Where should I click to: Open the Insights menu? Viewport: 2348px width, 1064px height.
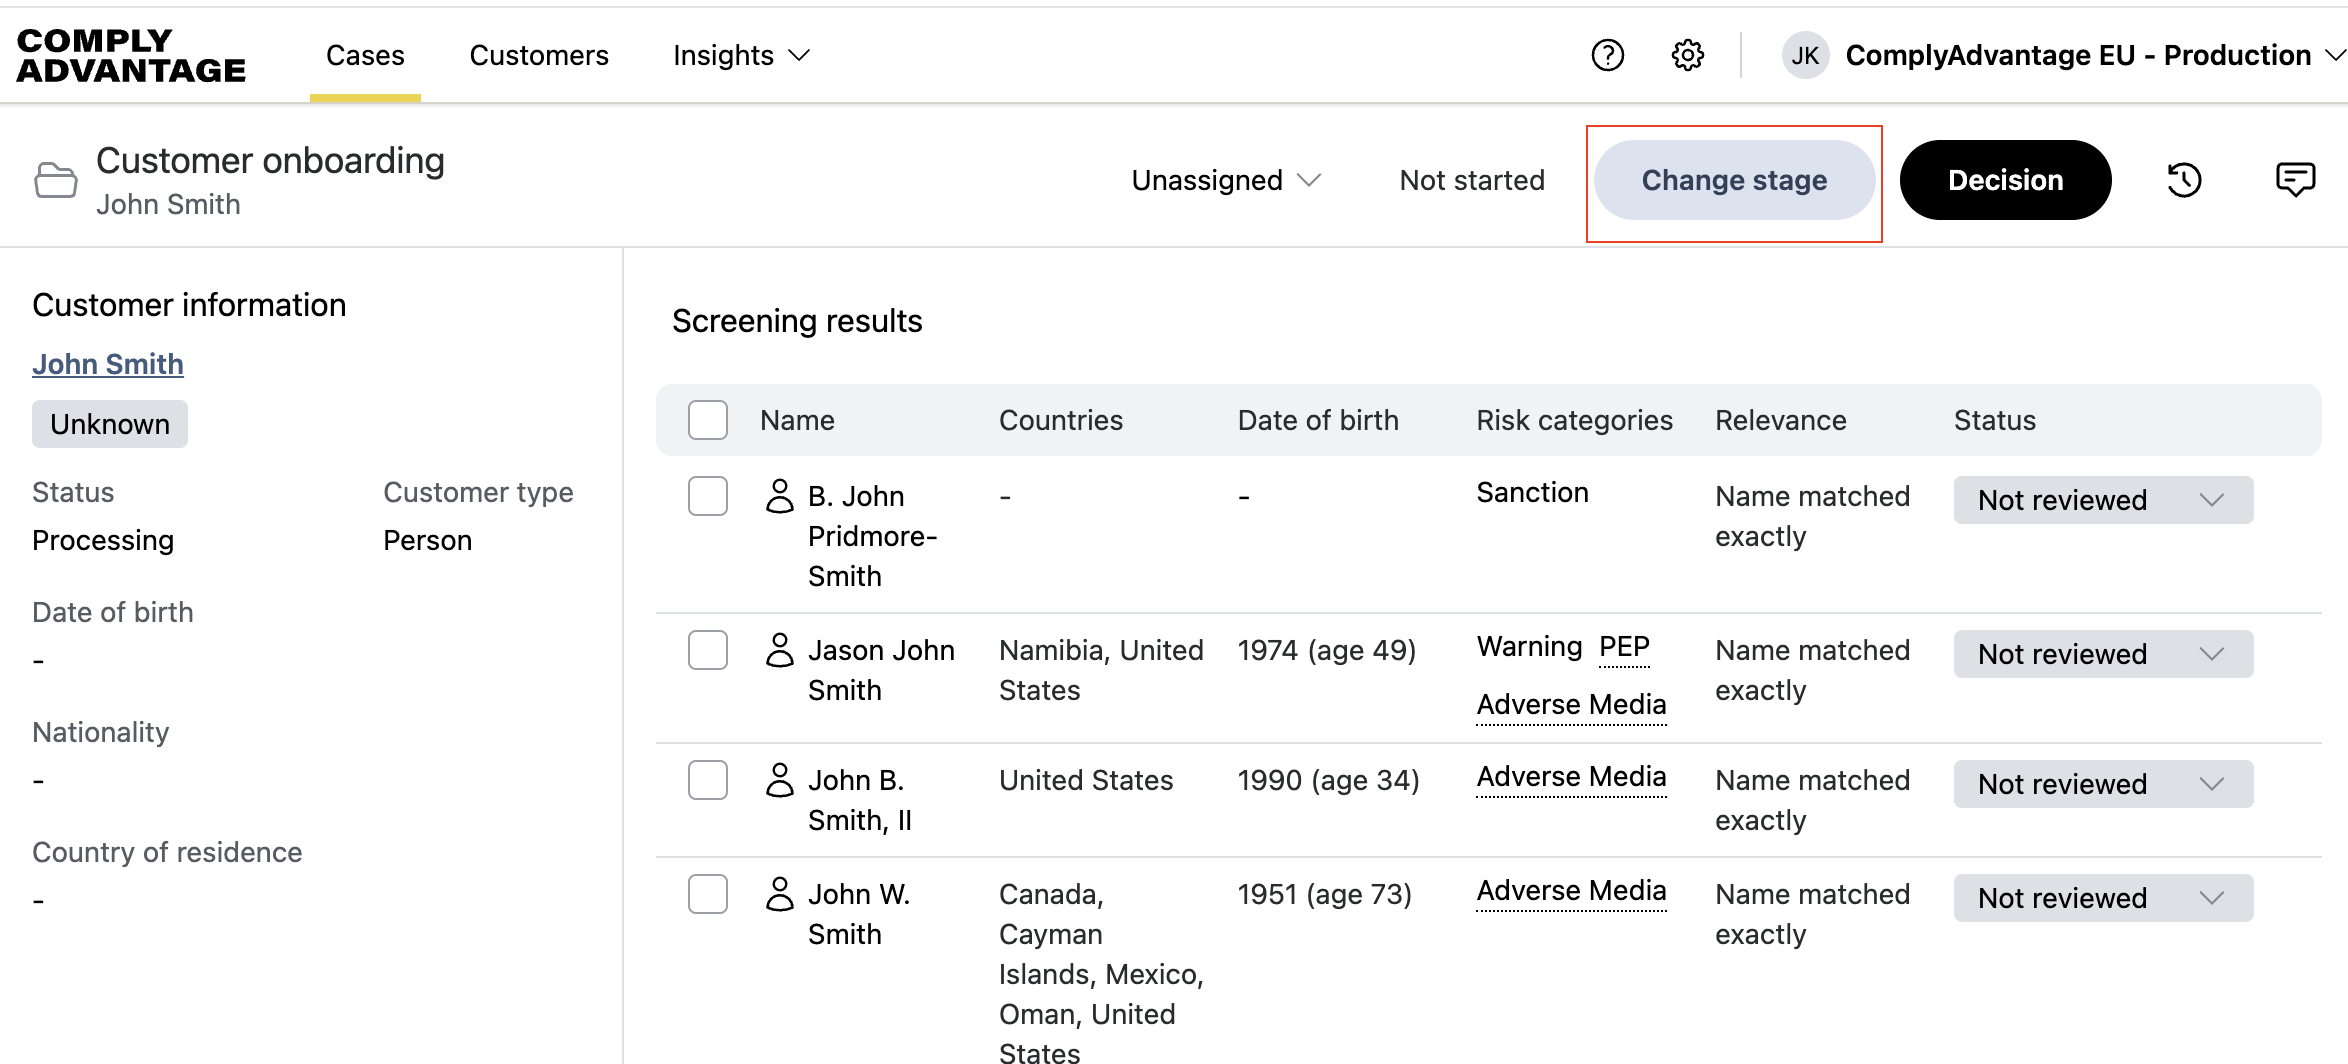point(741,55)
